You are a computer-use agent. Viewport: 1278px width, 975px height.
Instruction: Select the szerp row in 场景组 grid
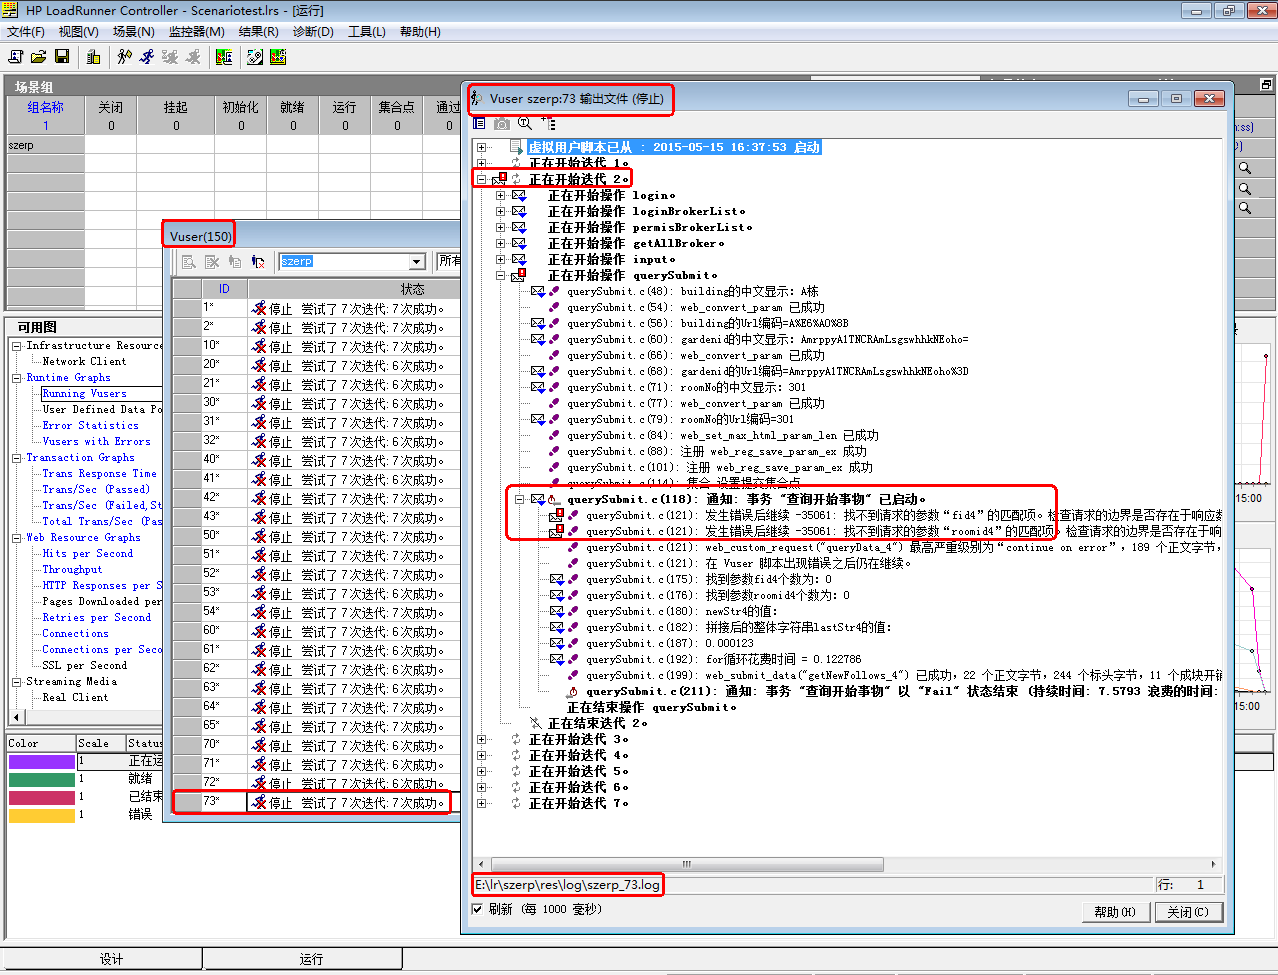[x=45, y=145]
